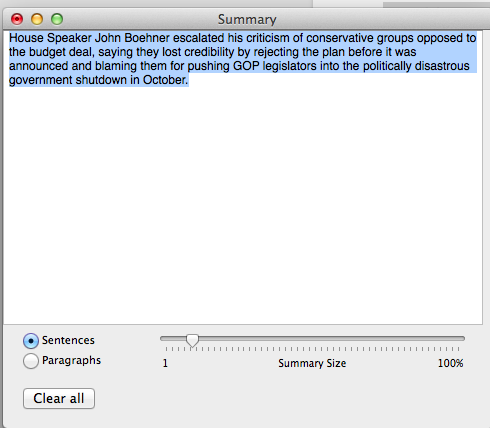Click slider track end above 100% label
Viewport: 490px width, 428px height.
461,338
